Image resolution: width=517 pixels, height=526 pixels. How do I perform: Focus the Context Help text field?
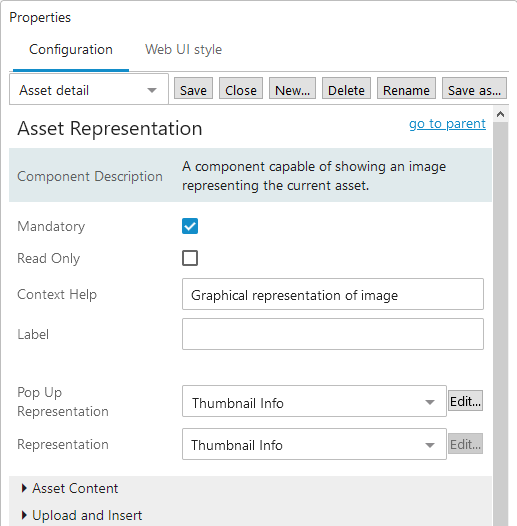333,294
